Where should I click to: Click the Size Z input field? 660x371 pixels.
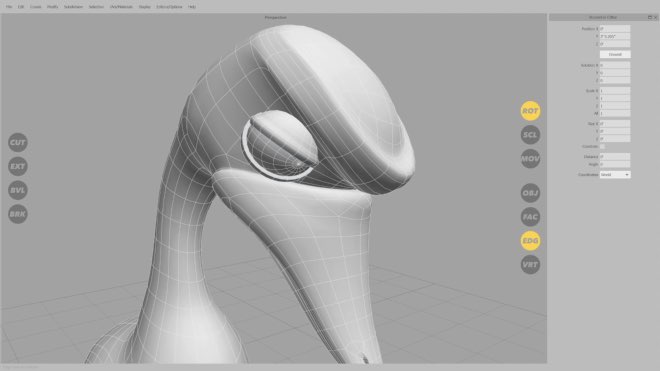coord(615,139)
